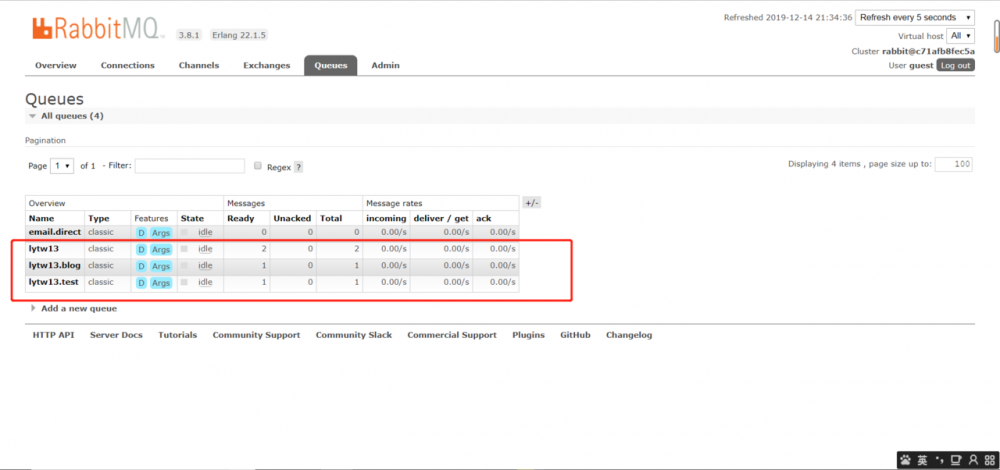Click the D badge in the lytw13 row
Image resolution: width=1000 pixels, height=470 pixels.
[x=142, y=249]
